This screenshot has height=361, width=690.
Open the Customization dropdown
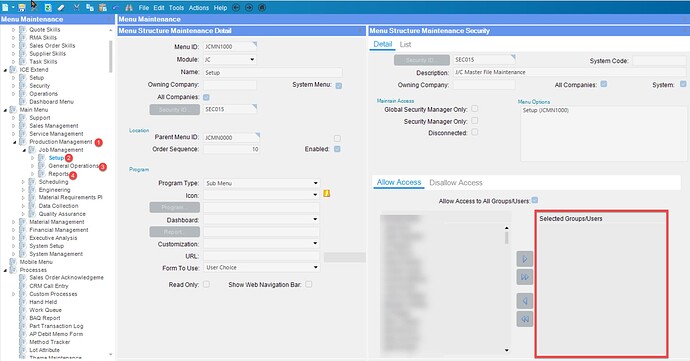316,243
